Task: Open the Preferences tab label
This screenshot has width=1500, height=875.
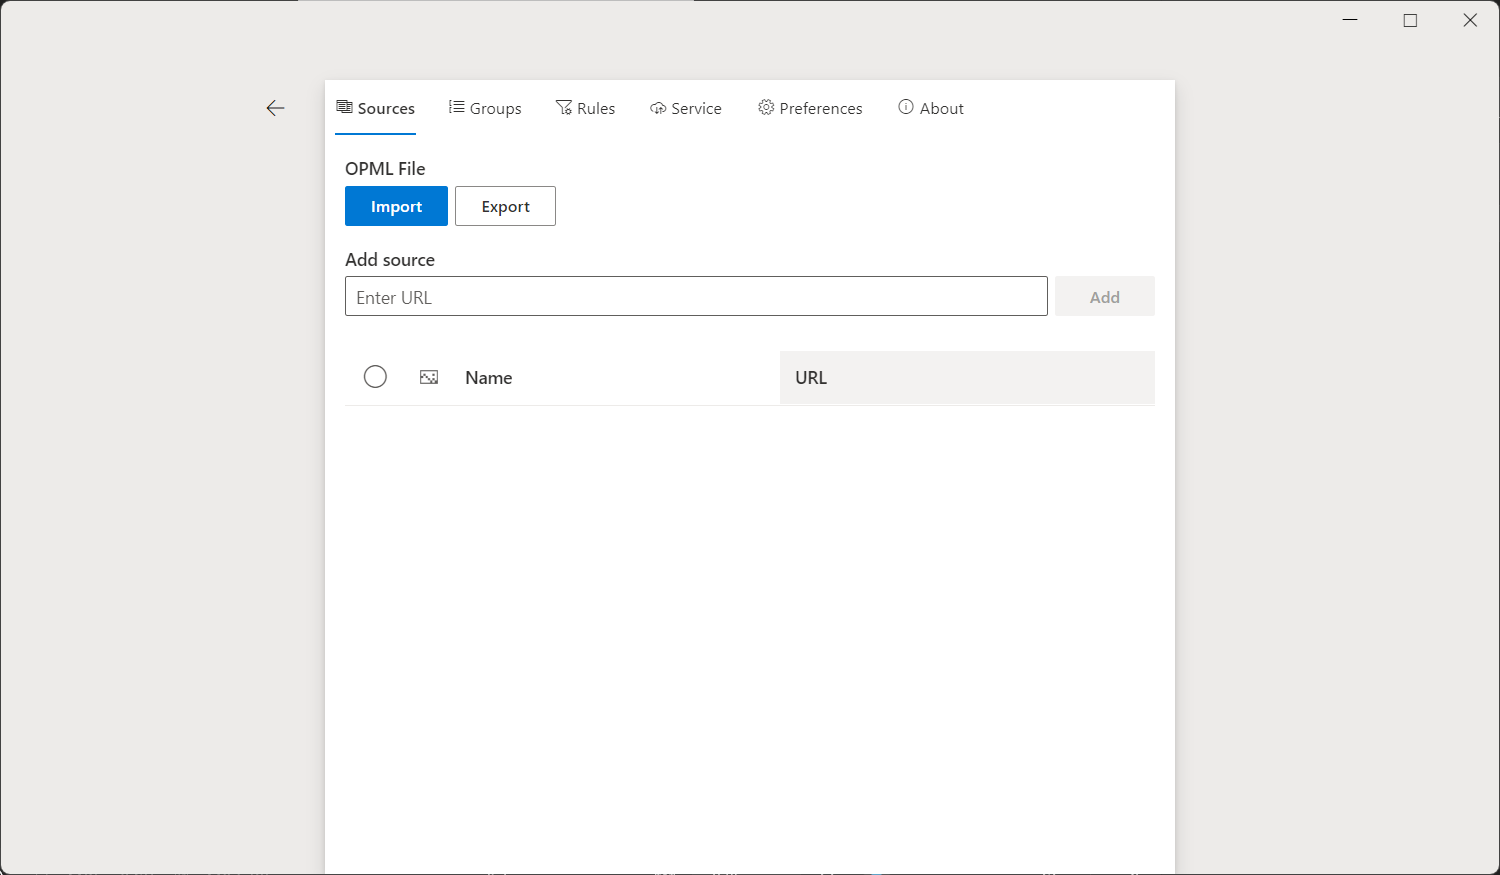Action: pyautogui.click(x=821, y=108)
